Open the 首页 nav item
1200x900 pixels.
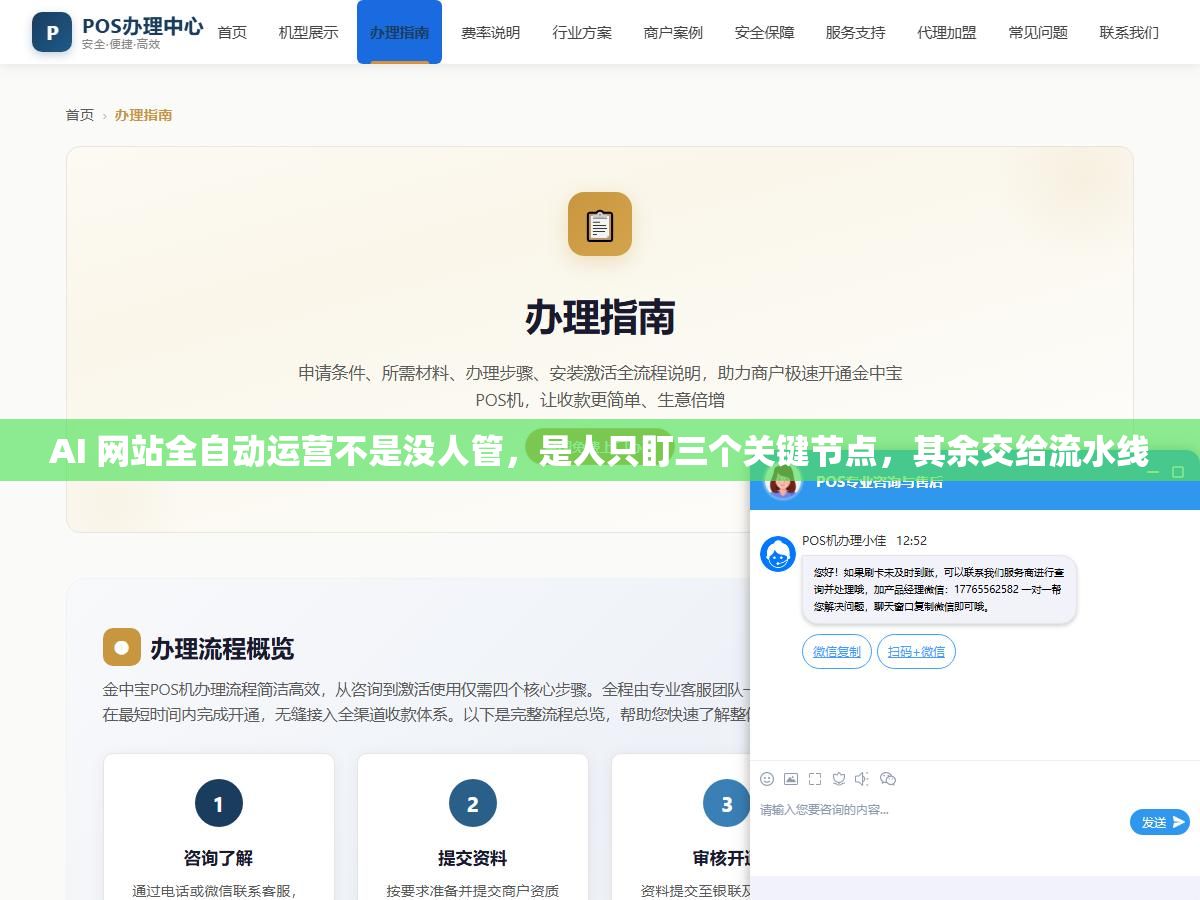coord(232,32)
